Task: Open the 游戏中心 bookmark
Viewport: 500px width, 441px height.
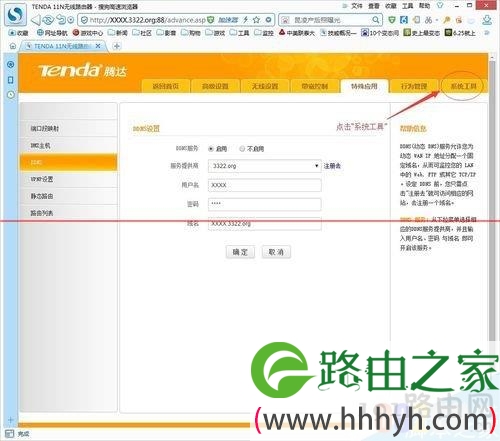Action: tap(88, 33)
